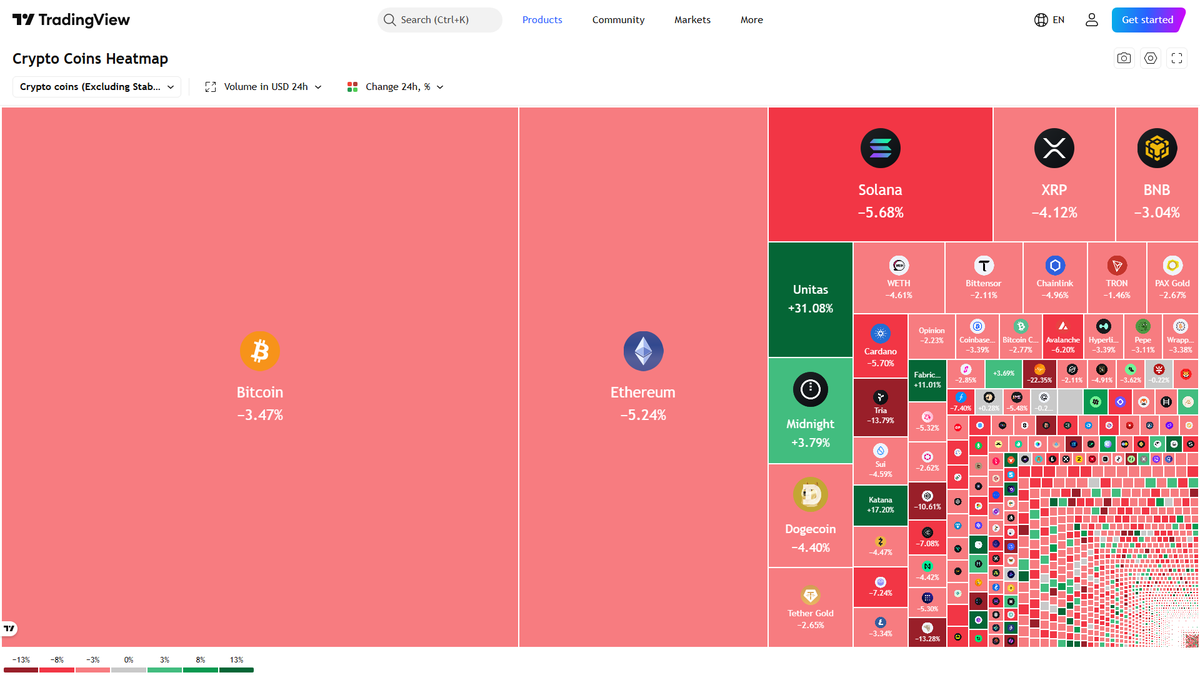This screenshot has height=675, width=1200.
Task: Click the −5.32% tile
Action: (x=927, y=421)
